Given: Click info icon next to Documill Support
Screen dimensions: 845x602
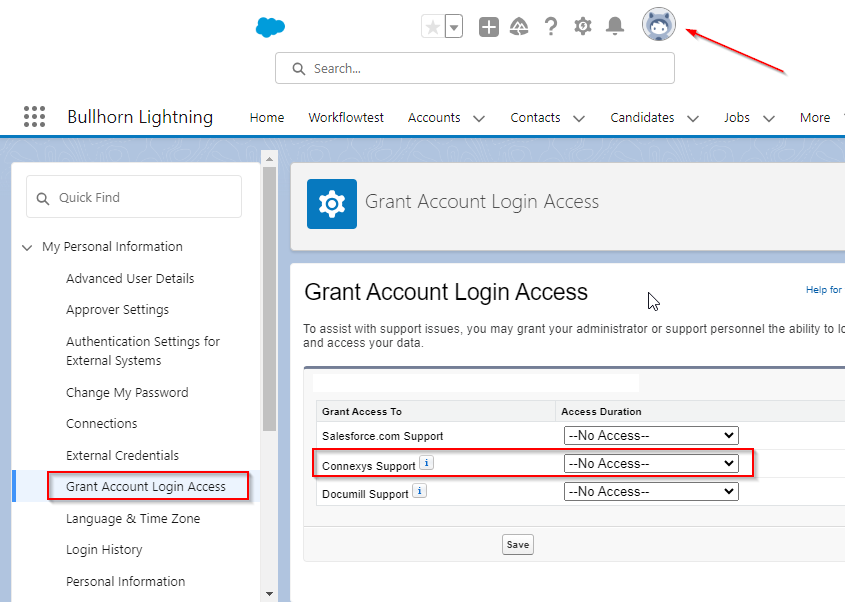Looking at the screenshot, I should tap(419, 491).
